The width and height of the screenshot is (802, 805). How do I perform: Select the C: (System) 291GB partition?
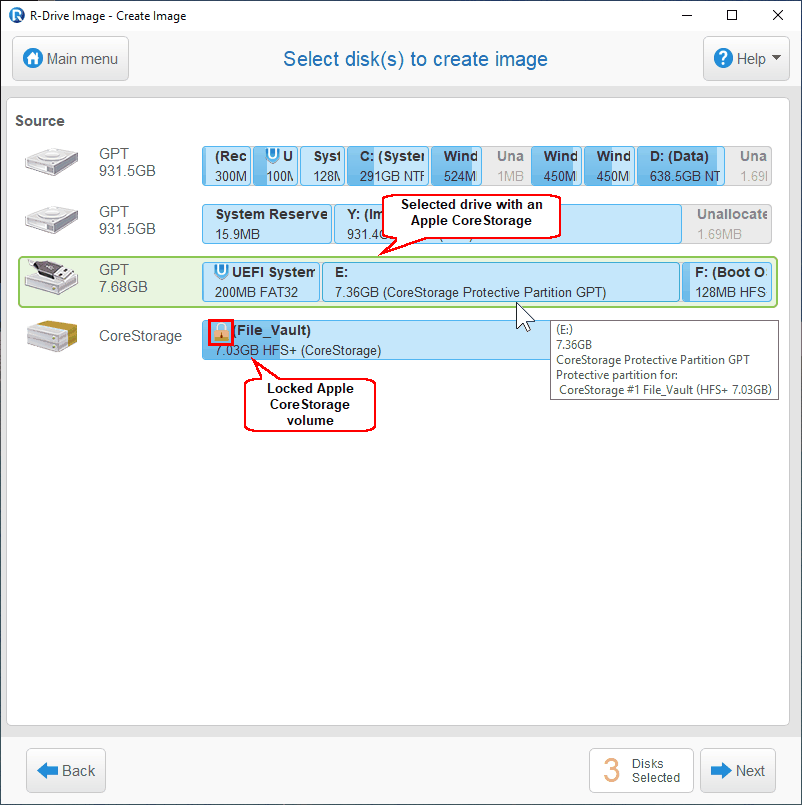388,166
